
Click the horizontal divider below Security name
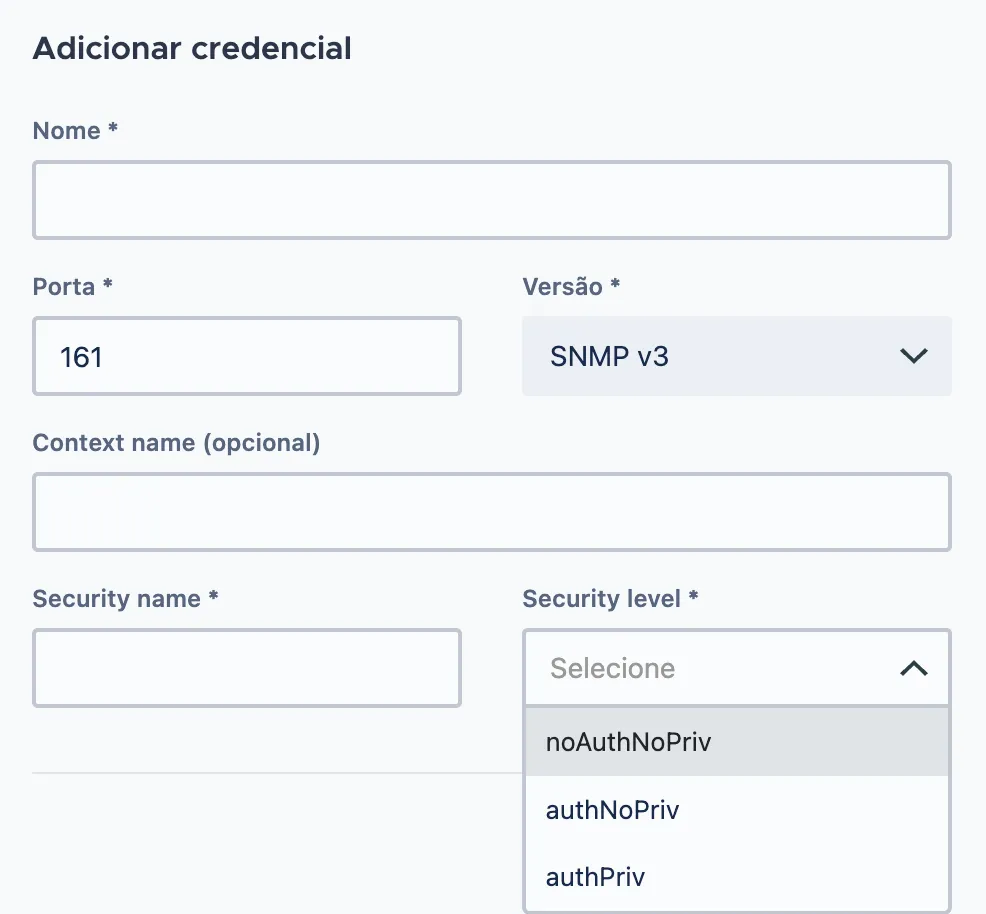[277, 773]
